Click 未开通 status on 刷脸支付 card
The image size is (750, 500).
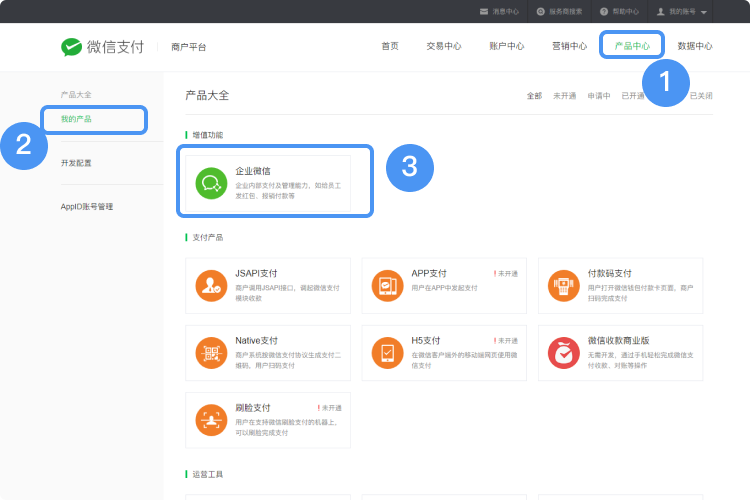pos(330,408)
